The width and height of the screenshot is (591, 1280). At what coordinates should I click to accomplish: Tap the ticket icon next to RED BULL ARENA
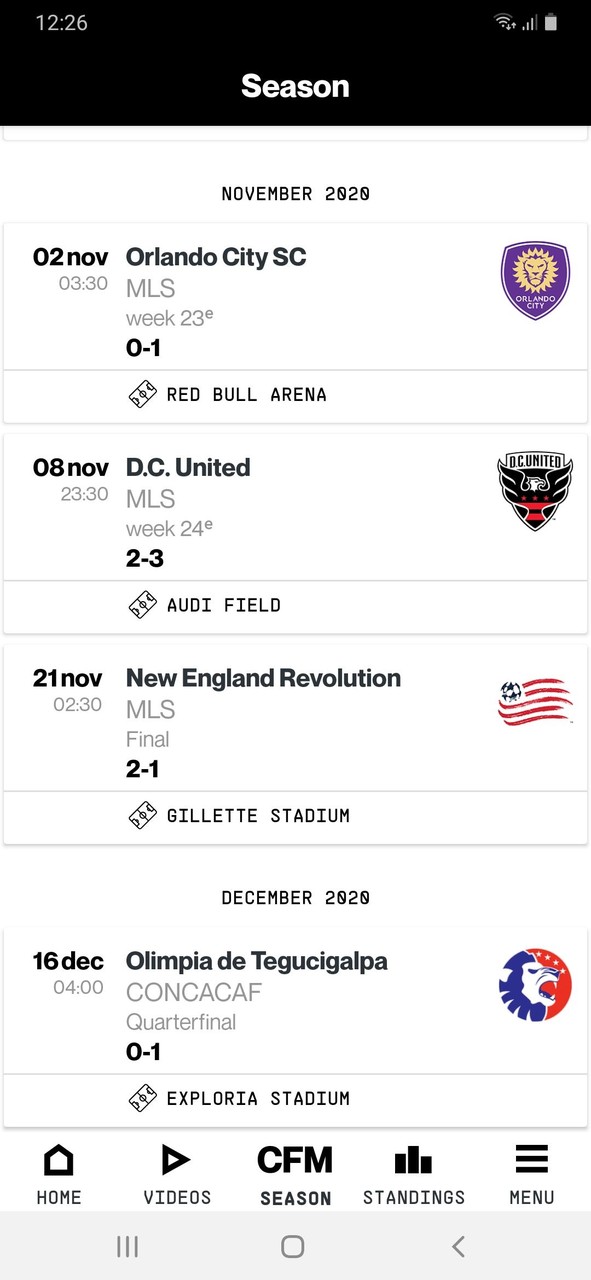pyautogui.click(x=144, y=394)
